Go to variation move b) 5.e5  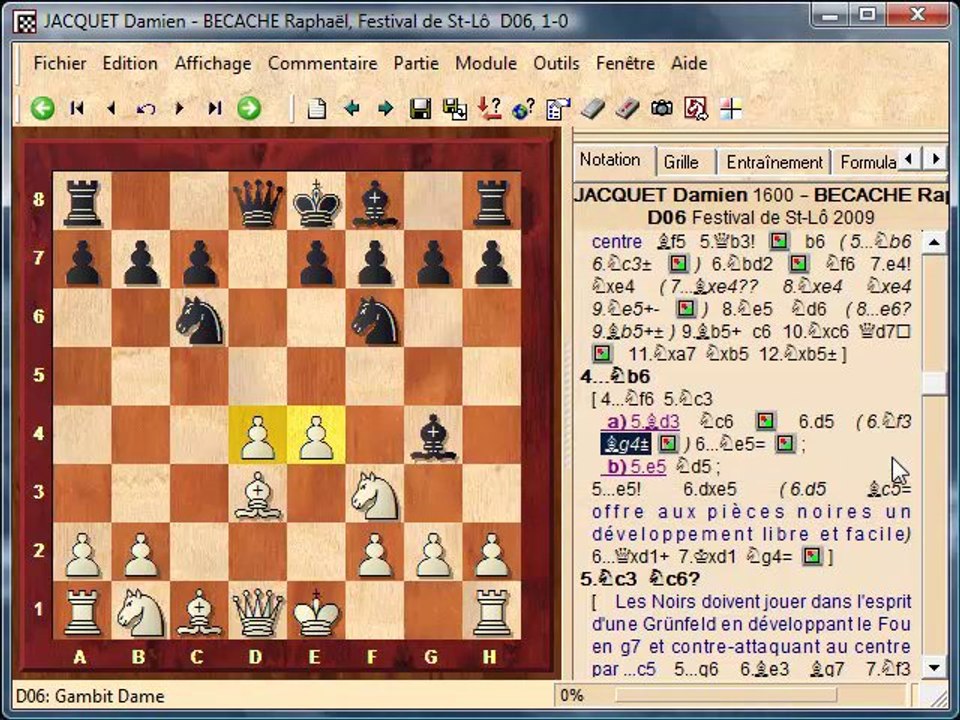pos(635,467)
